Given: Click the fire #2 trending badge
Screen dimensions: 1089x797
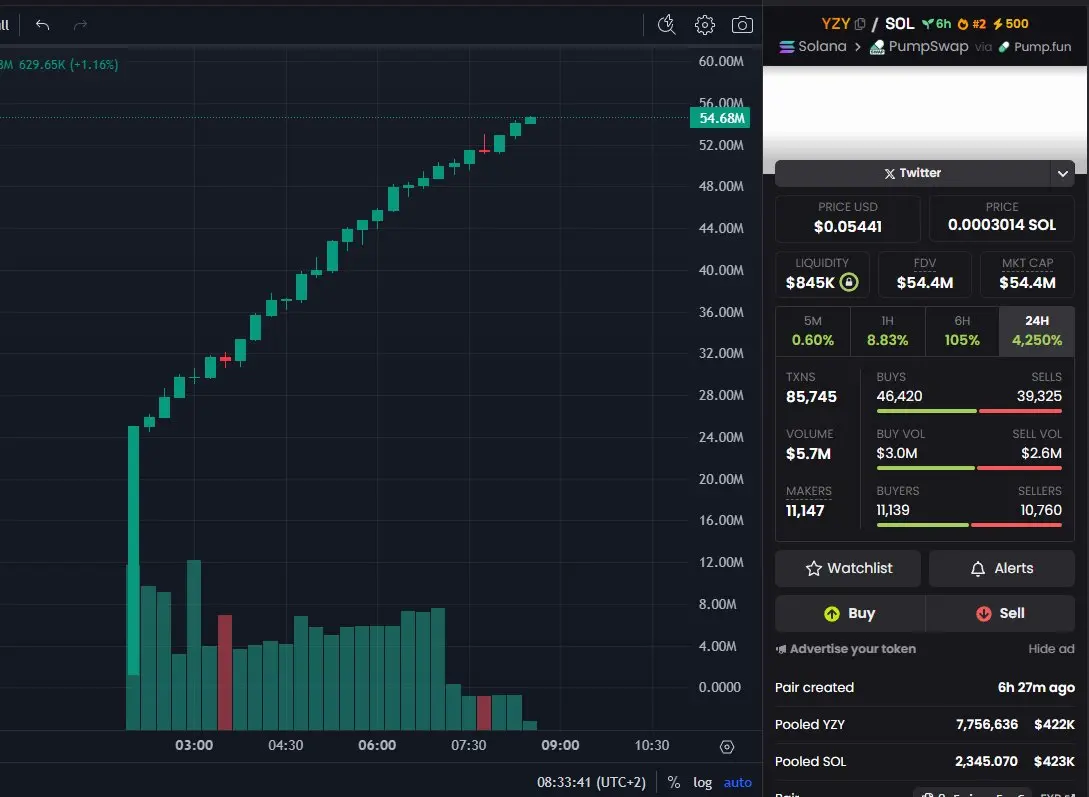Looking at the screenshot, I should [x=972, y=24].
